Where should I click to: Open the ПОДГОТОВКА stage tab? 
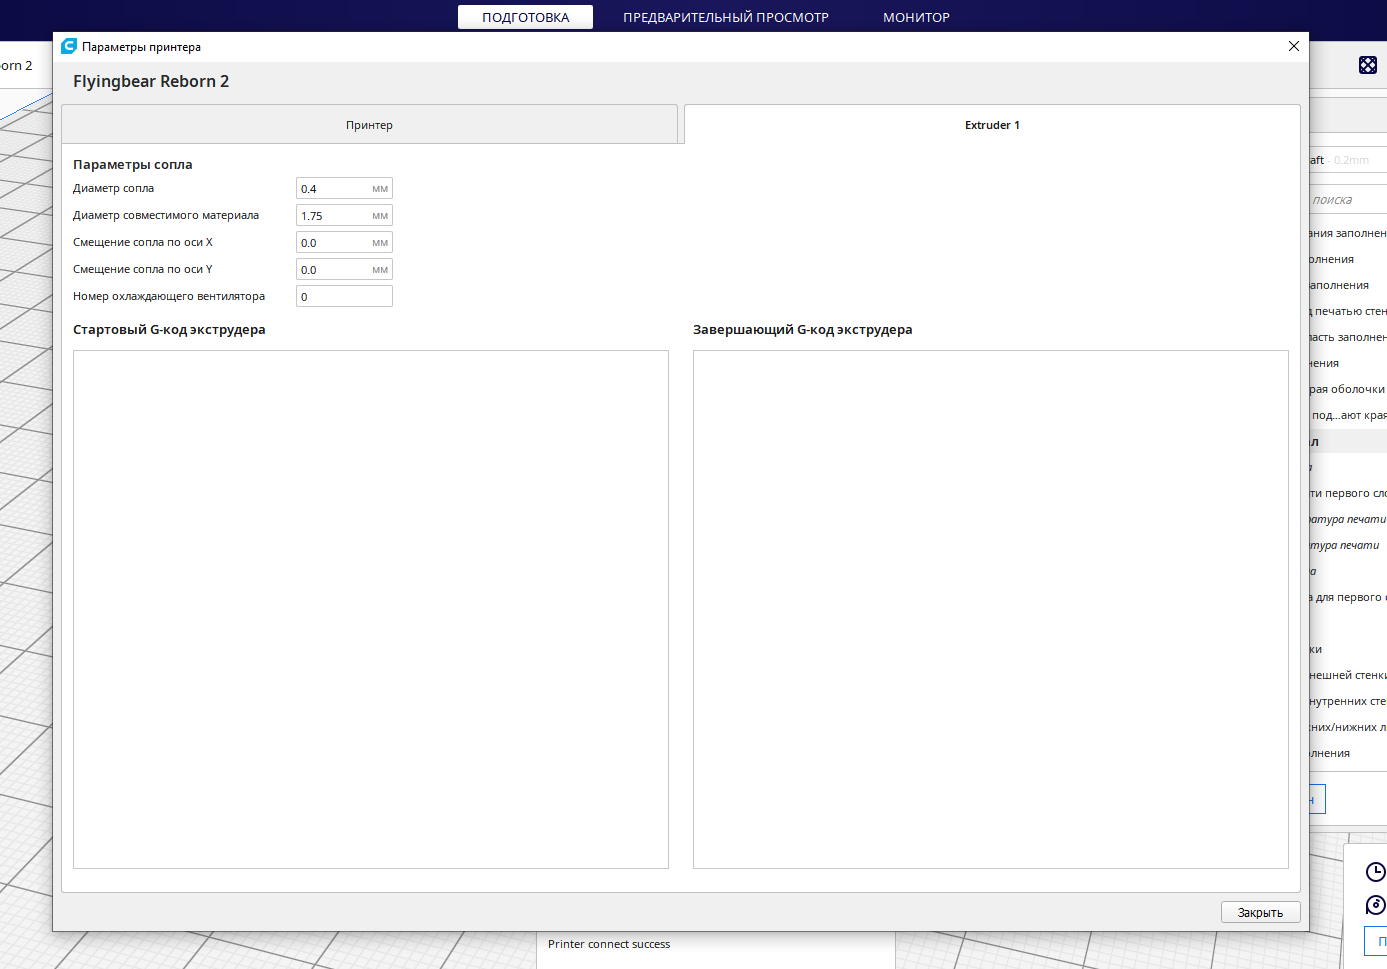tap(525, 17)
